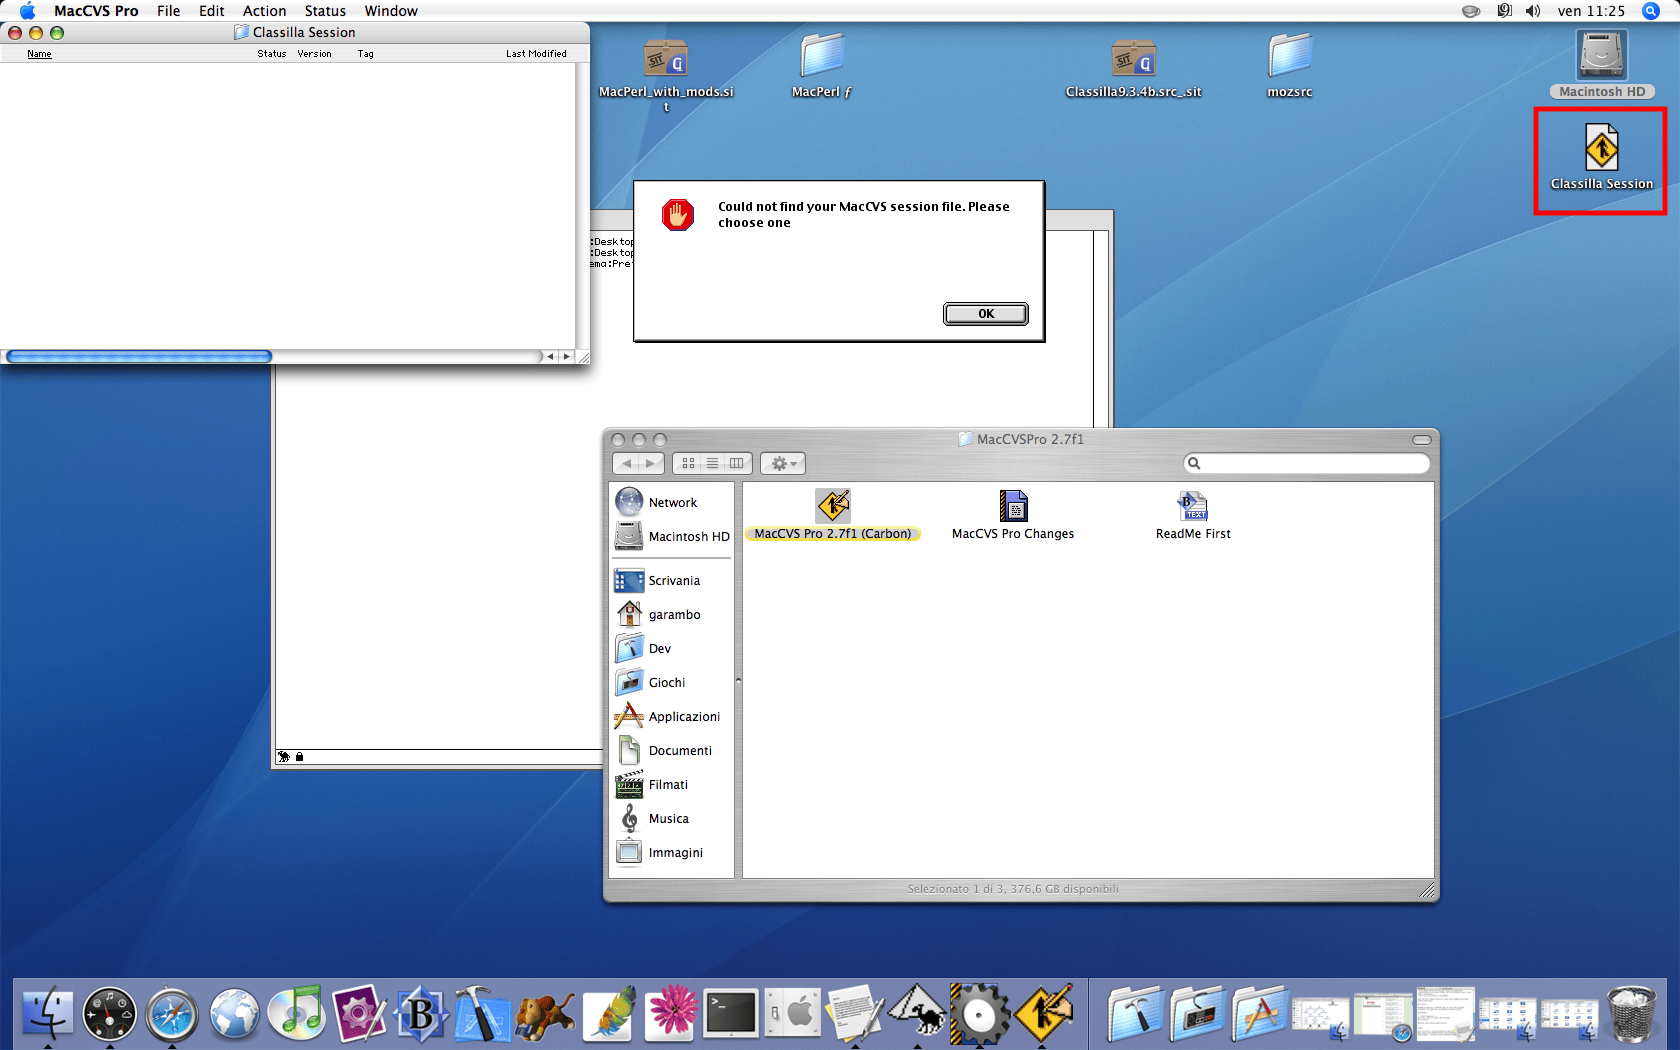Open the File menu
Screen dimensions: 1680x1050
point(168,11)
